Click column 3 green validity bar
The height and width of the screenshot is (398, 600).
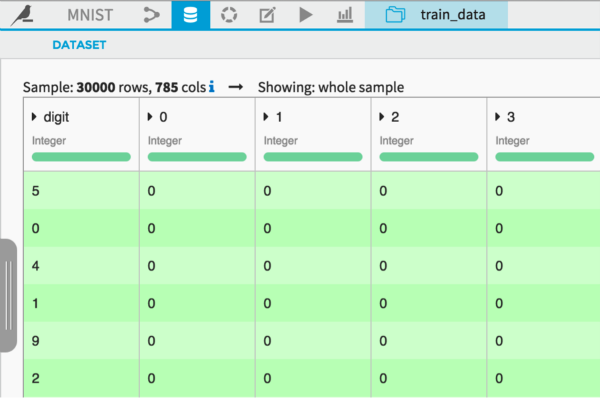coord(545,157)
